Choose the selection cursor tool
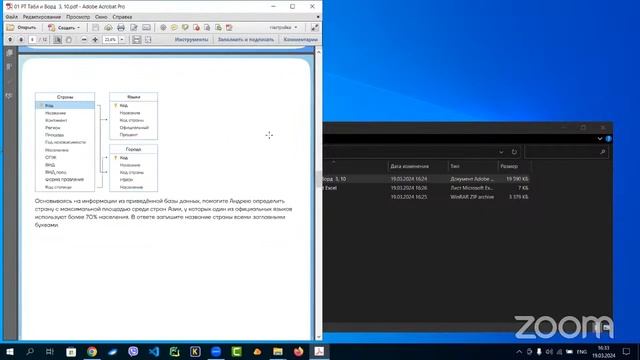Image resolution: width=640 pixels, height=360 pixels. (x=58, y=40)
